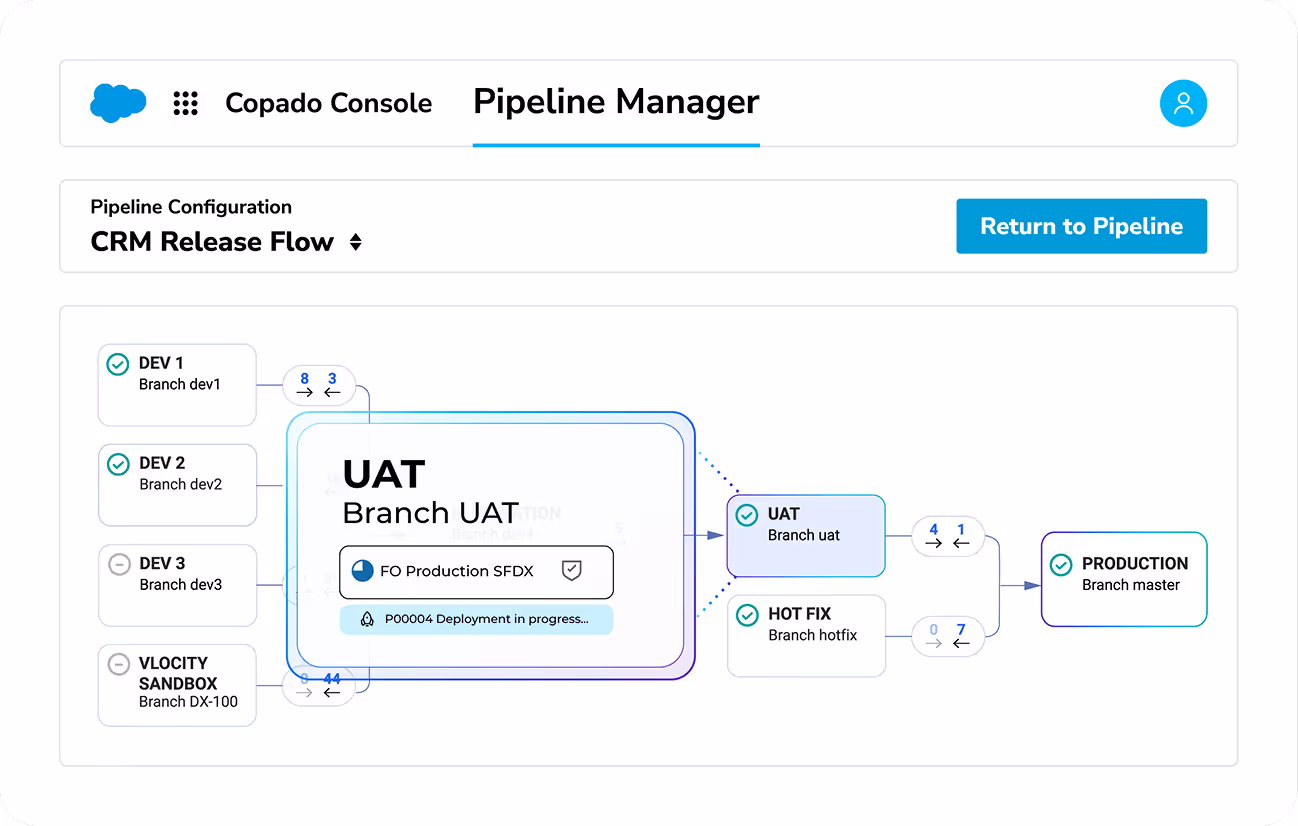Click the Copado Console title
The image size is (1298, 826).
329,103
